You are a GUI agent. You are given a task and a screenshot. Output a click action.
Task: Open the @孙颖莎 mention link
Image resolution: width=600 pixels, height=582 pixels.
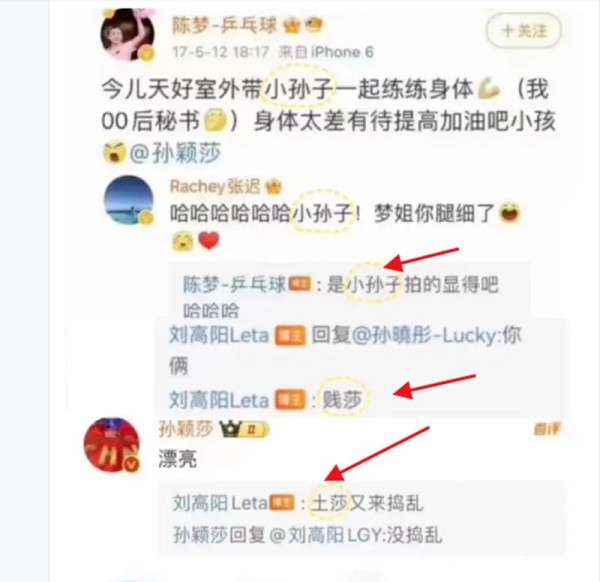click(x=175, y=153)
